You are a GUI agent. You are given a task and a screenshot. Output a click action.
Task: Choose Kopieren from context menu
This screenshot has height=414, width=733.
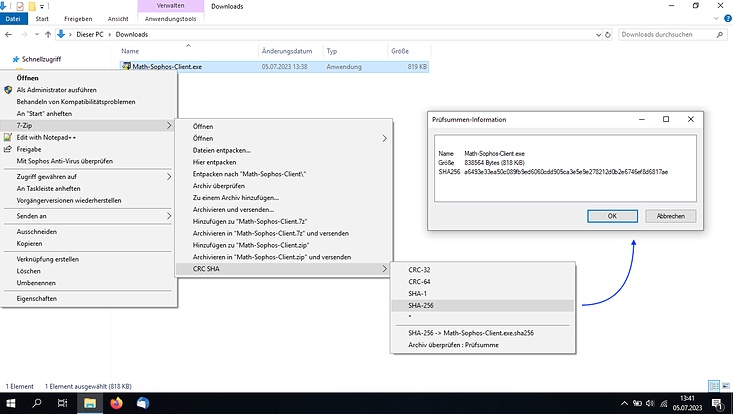tap(89, 243)
